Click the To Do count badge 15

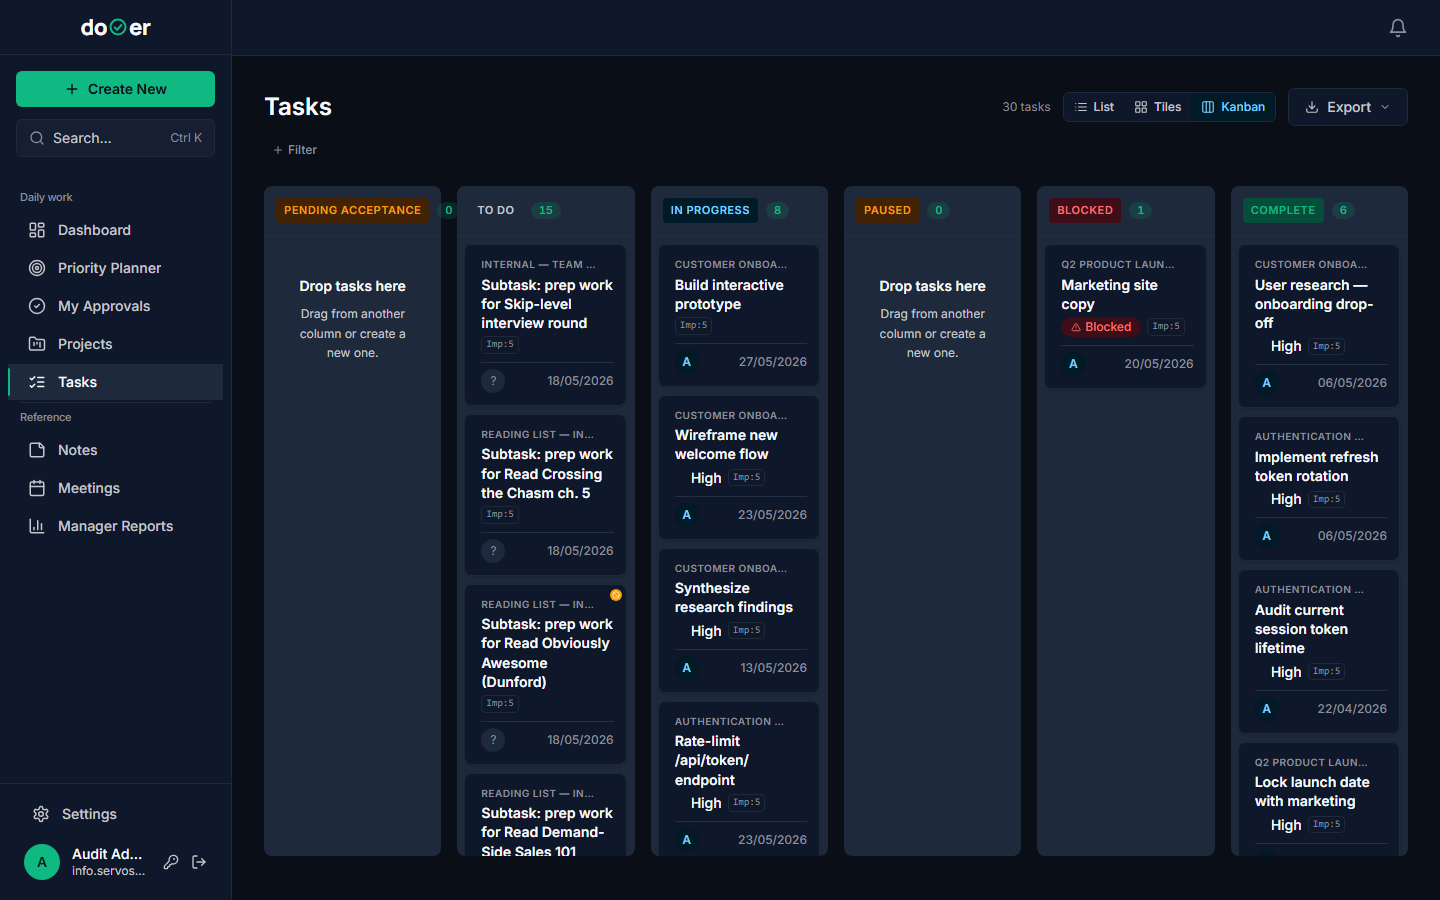click(x=545, y=210)
